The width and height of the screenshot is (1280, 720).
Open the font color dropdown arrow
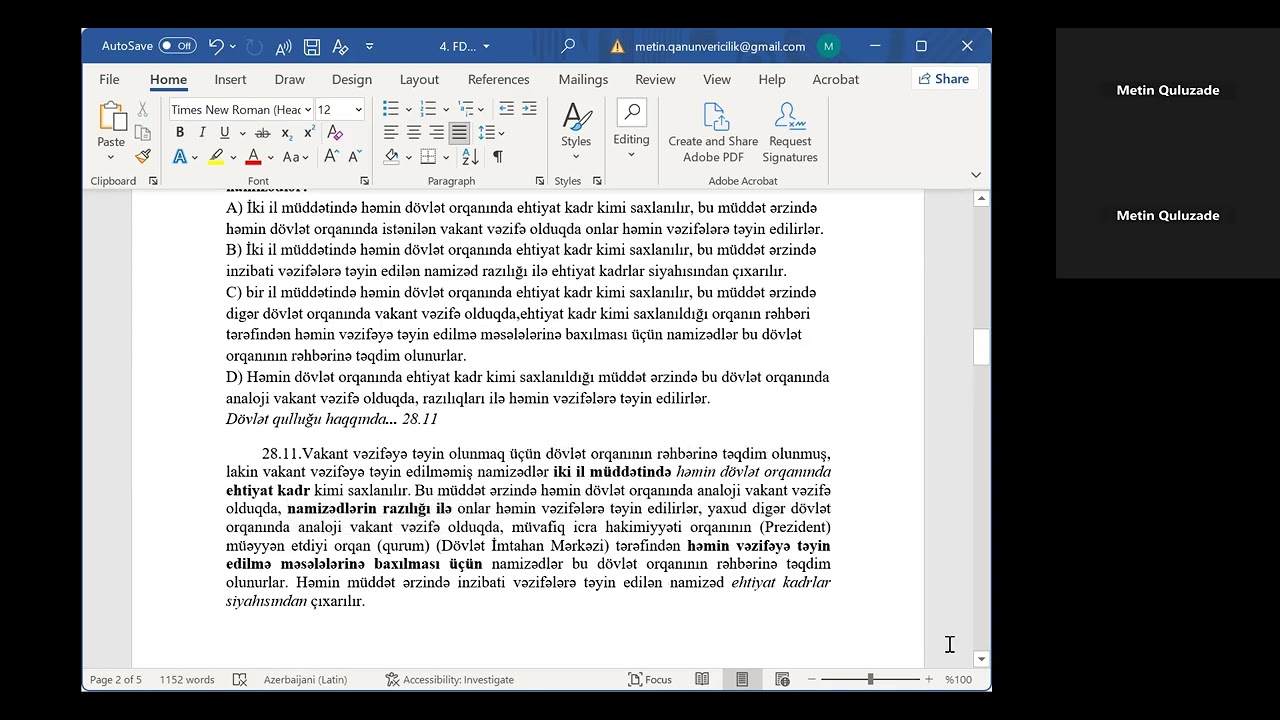270,157
